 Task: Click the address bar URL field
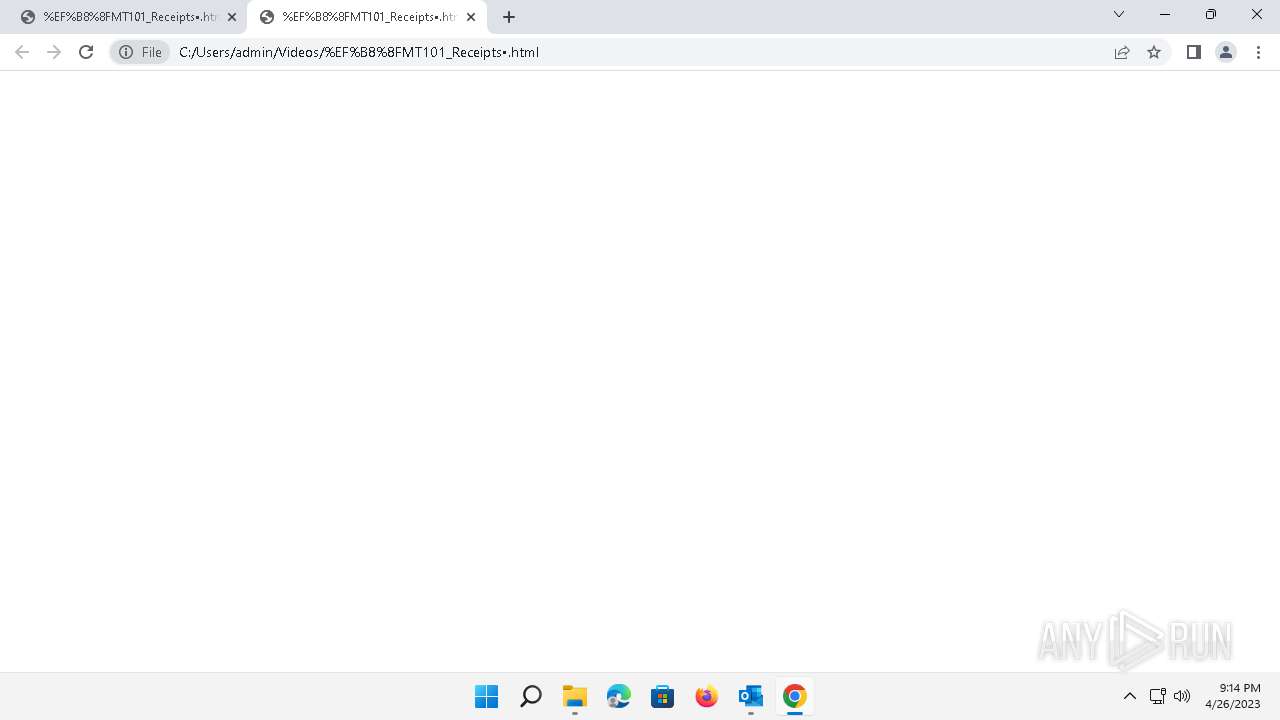[x=640, y=52]
